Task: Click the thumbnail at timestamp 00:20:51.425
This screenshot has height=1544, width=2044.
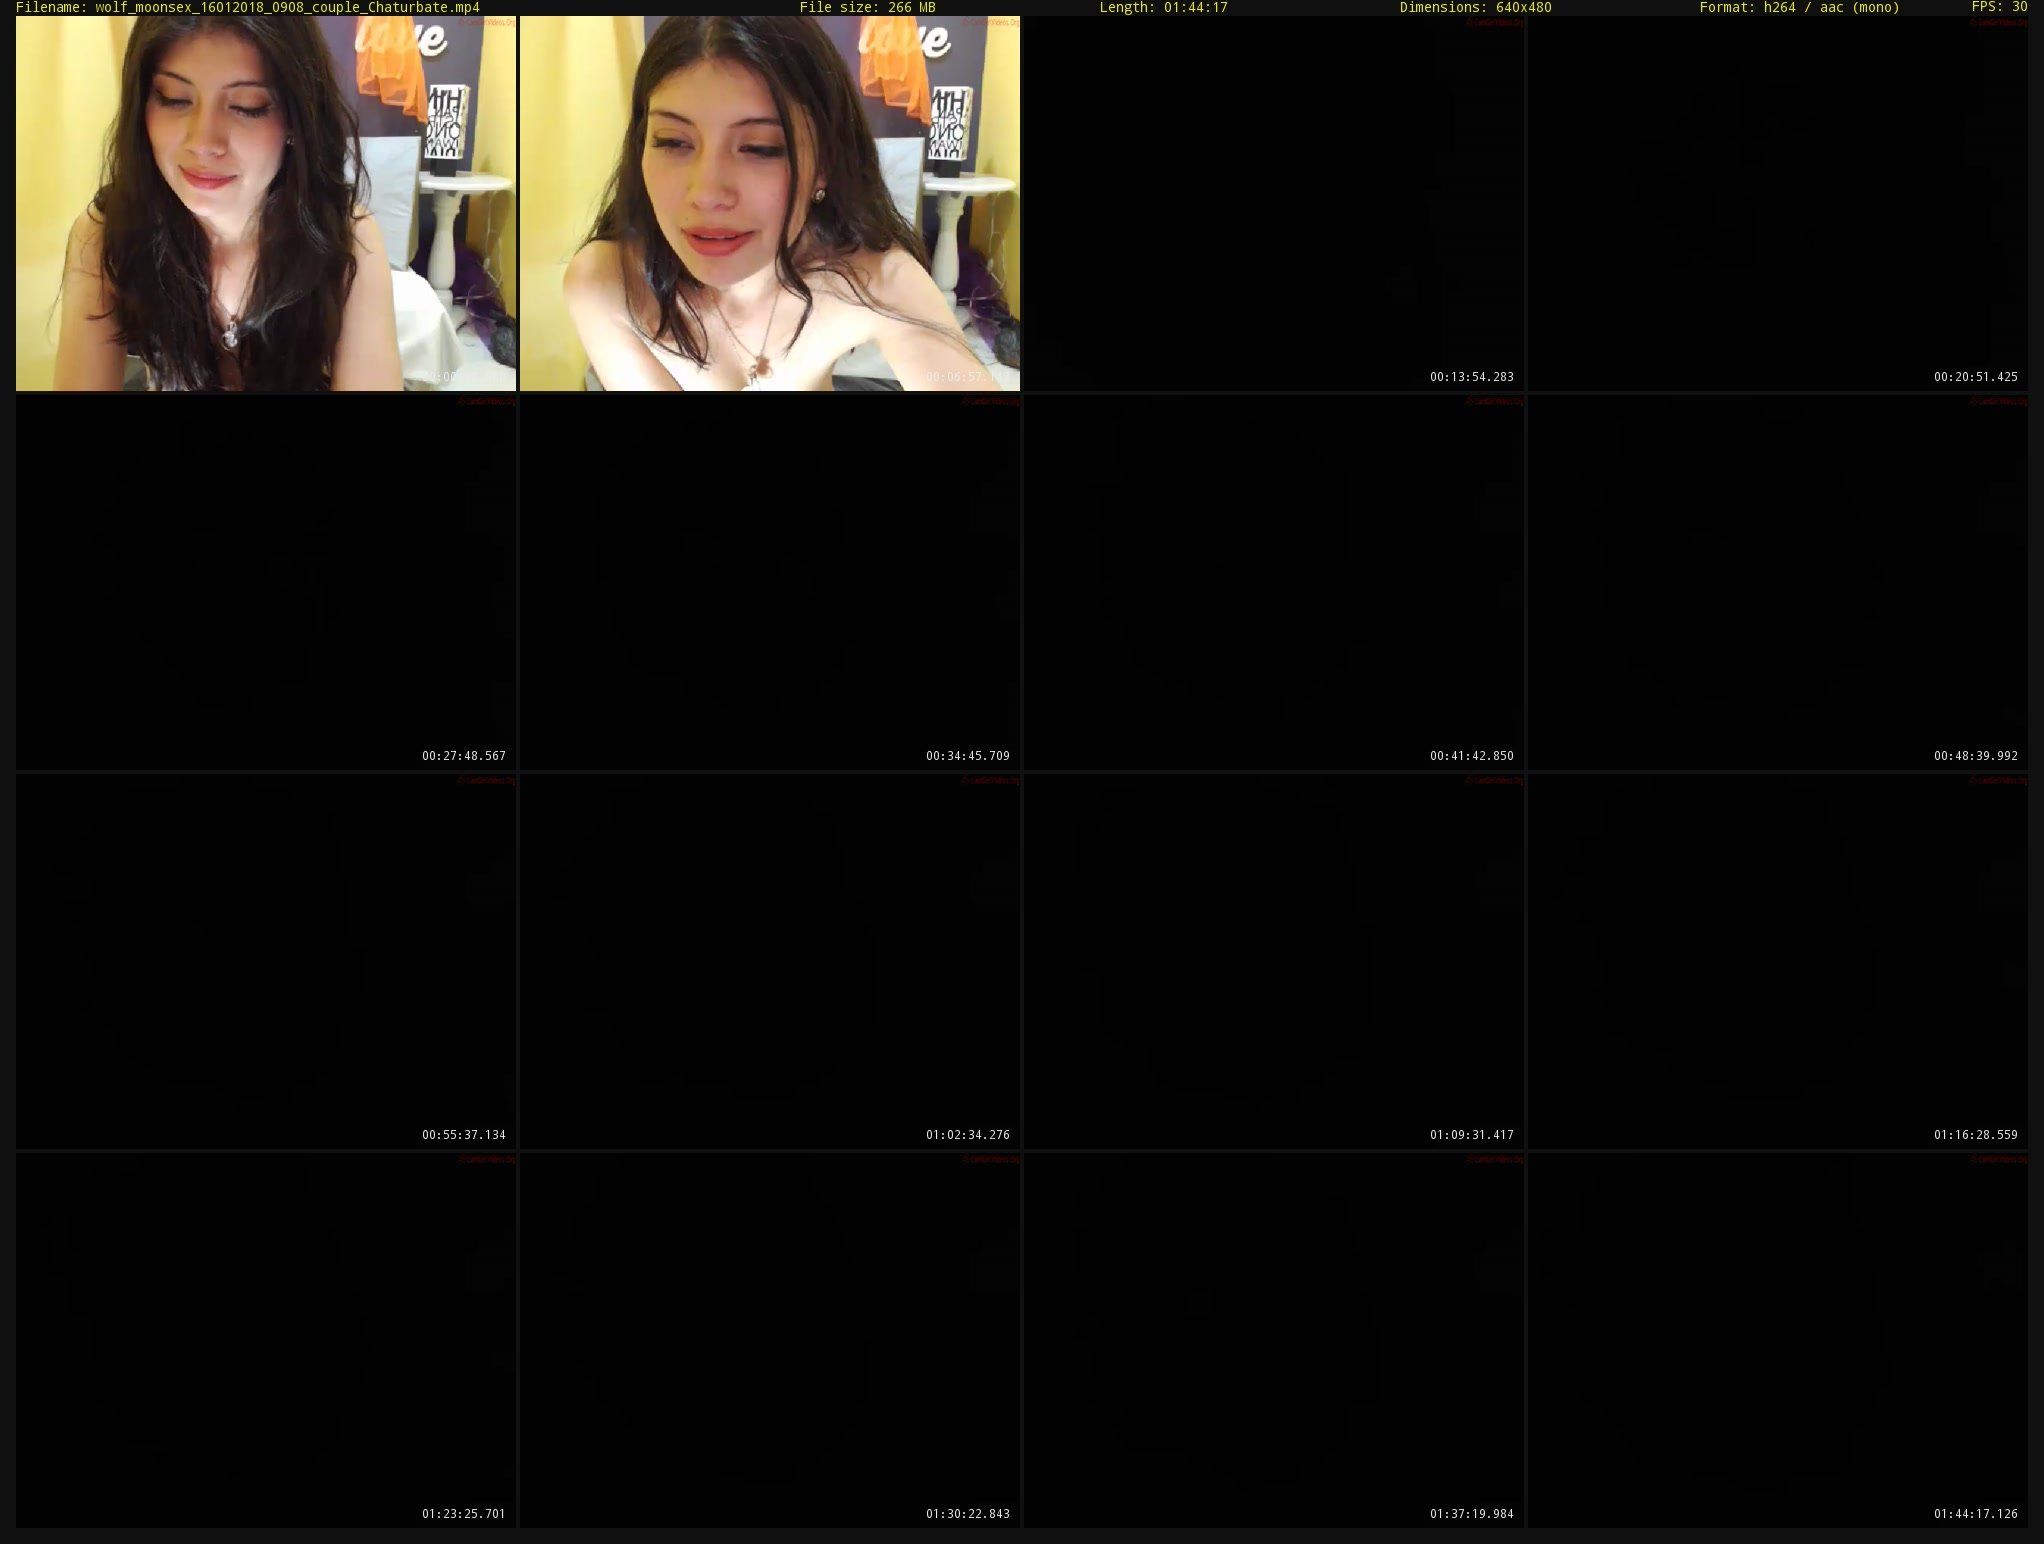Action: pyautogui.click(x=1778, y=203)
